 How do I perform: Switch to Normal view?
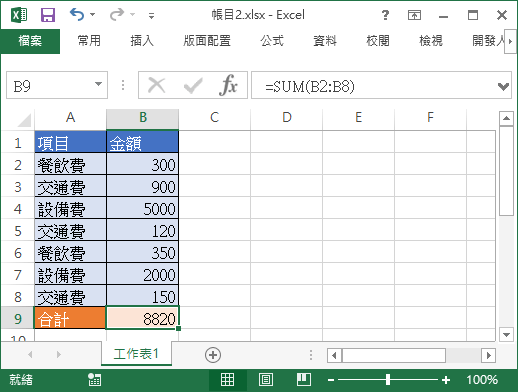coord(227,380)
